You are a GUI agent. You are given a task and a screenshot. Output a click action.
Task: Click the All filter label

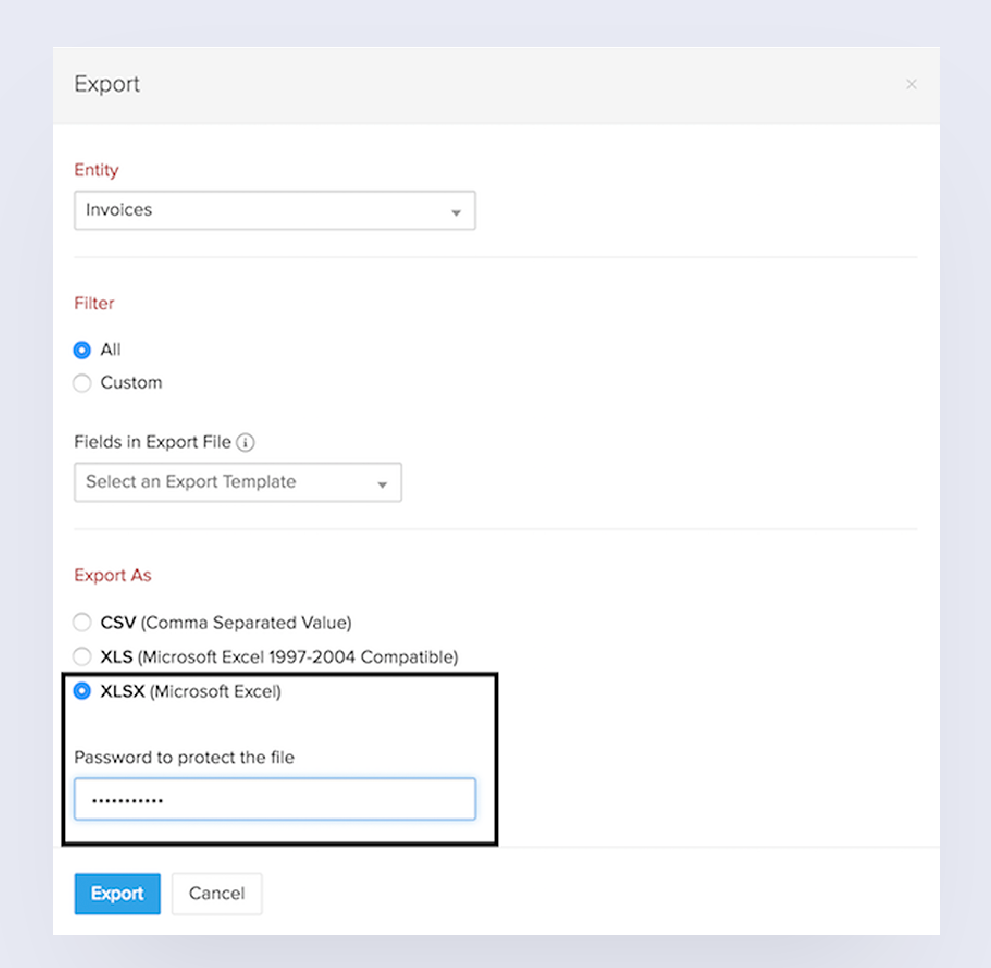tap(110, 349)
